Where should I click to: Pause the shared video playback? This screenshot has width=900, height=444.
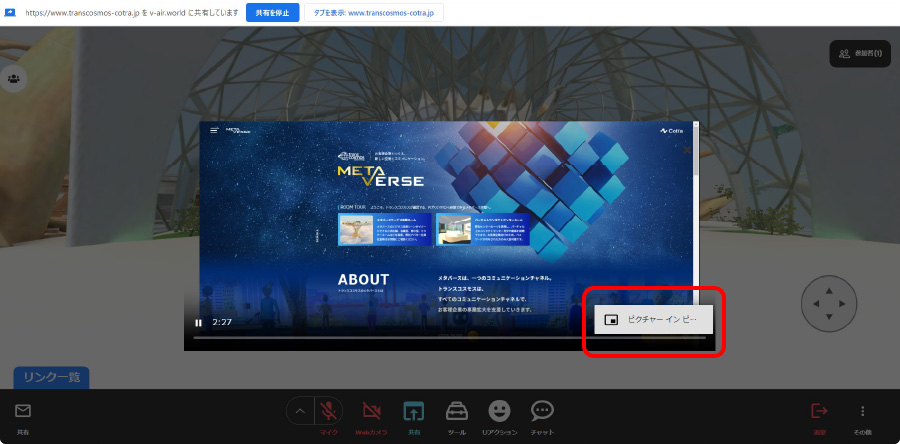[x=198, y=322]
